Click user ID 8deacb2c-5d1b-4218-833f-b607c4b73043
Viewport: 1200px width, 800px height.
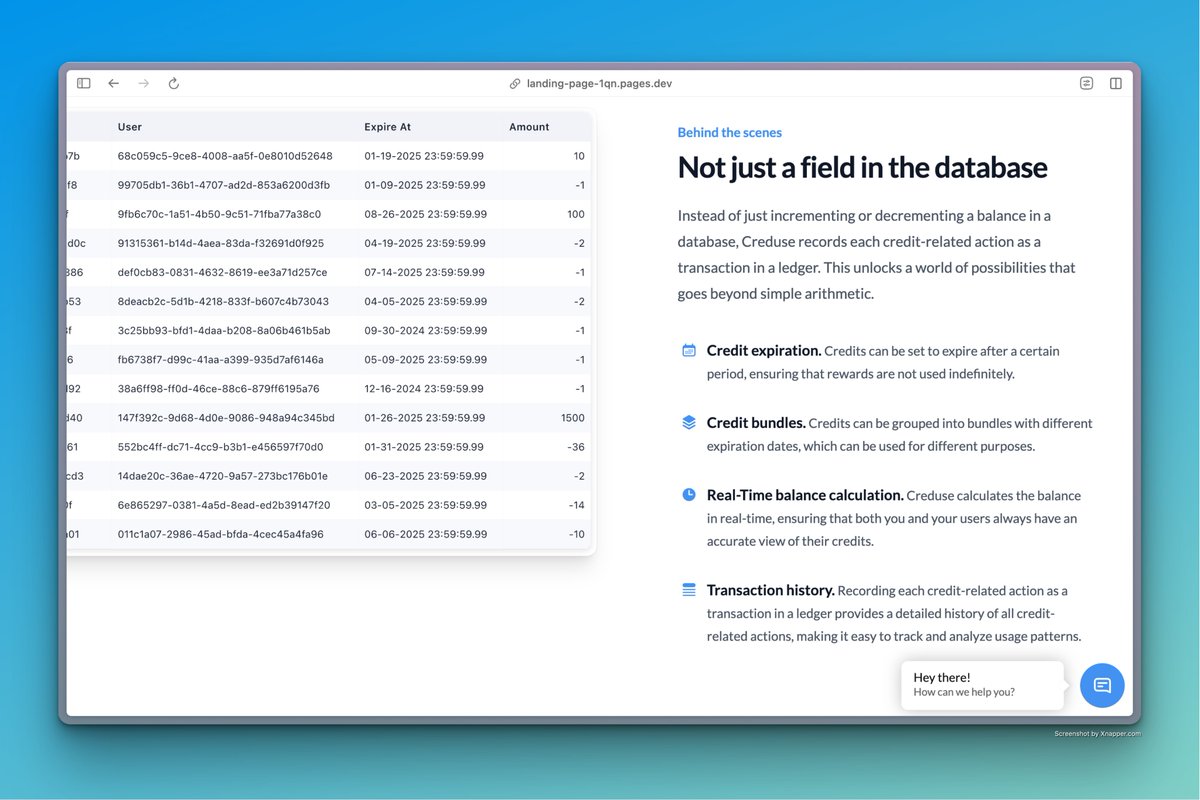tap(223, 301)
